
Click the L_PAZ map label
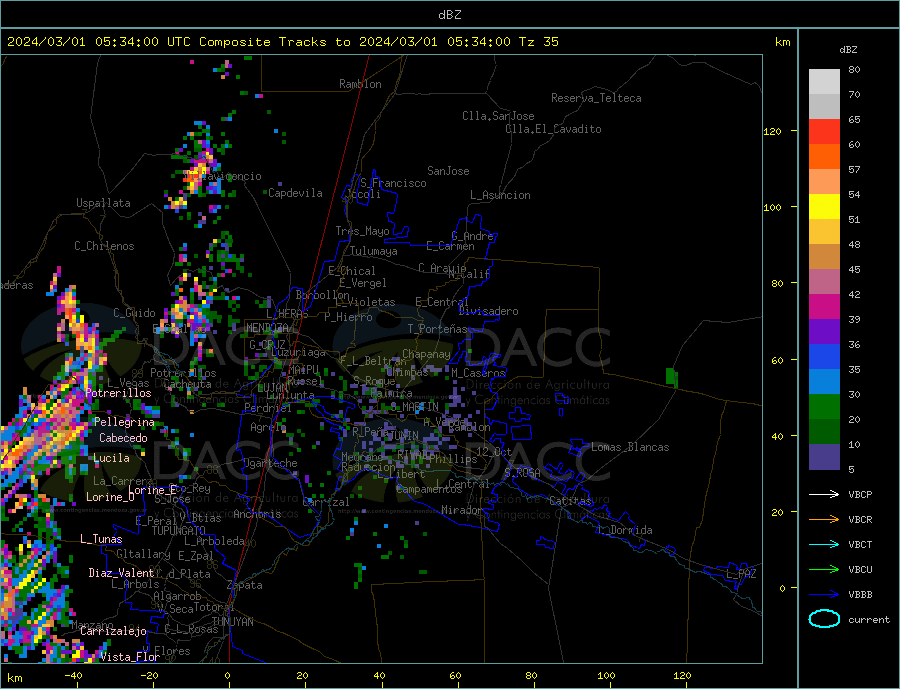[x=741, y=574]
